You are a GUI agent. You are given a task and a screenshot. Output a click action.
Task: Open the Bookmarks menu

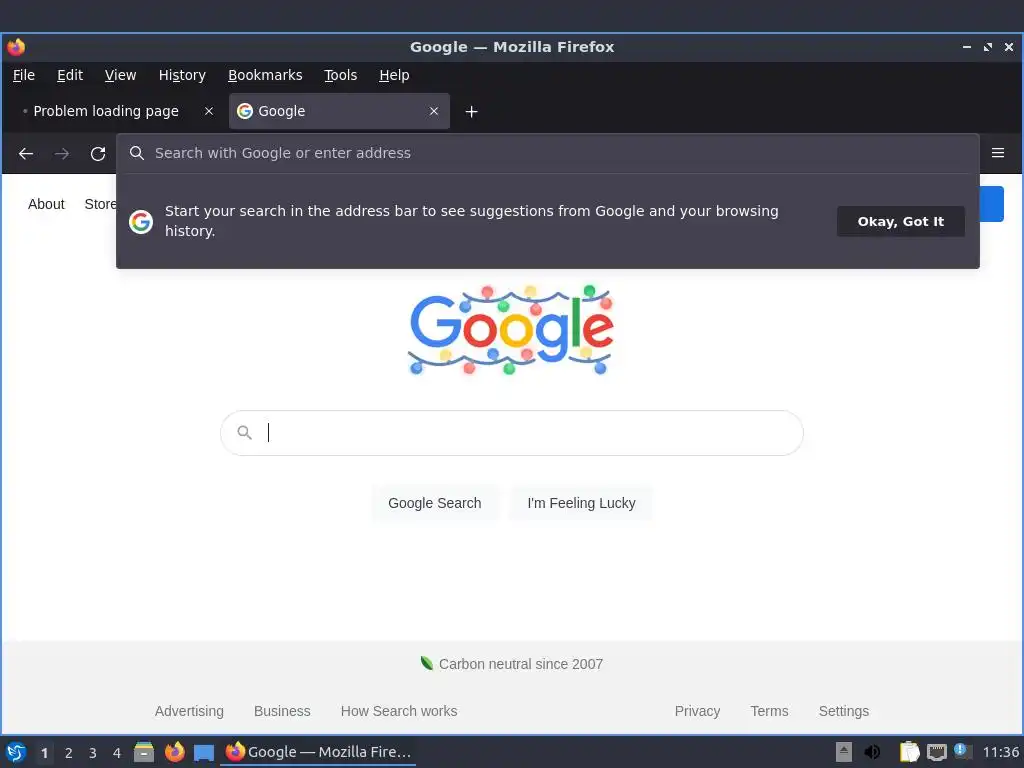[265, 75]
